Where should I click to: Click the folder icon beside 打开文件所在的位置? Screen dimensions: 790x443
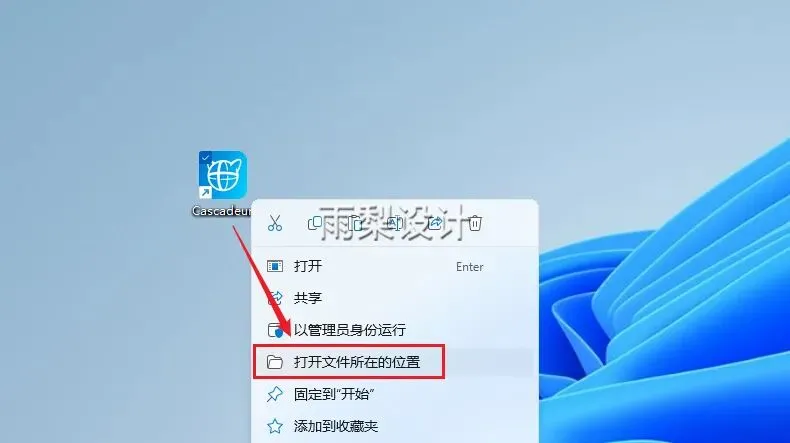275,362
